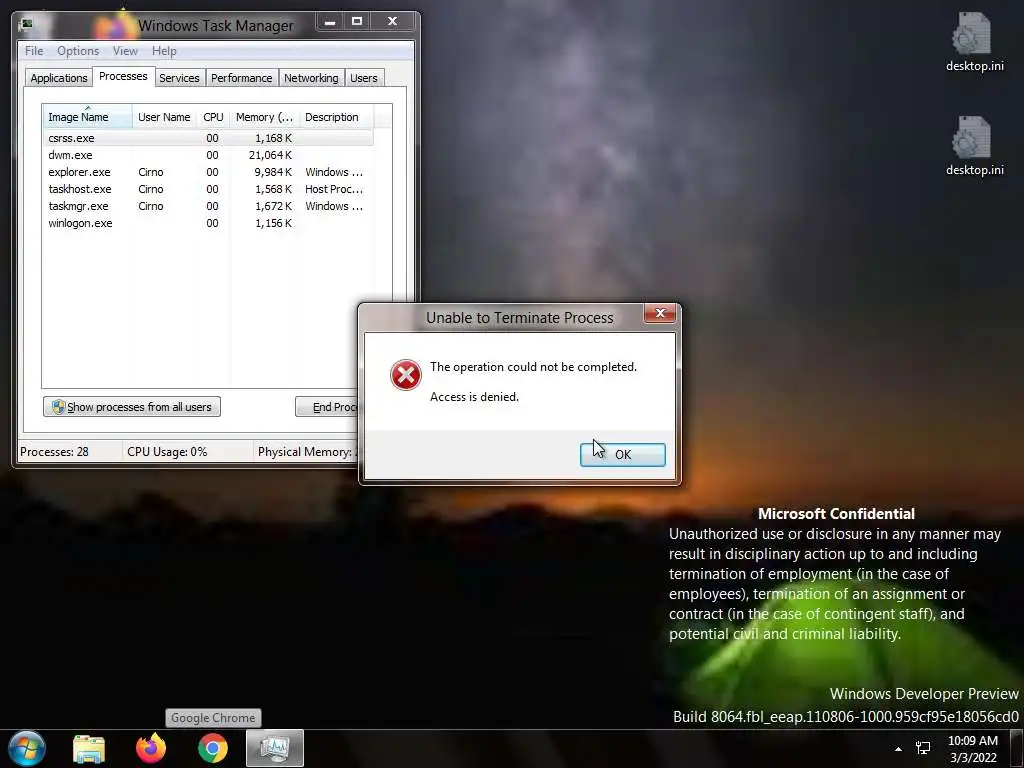The width and height of the screenshot is (1024, 768).
Task: Select csrss.exe process row
Action: 208,138
